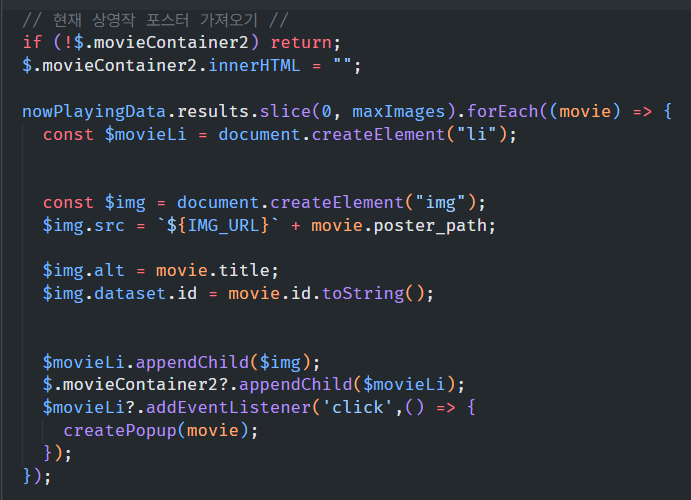Click 'poster_path' property

coord(430,226)
